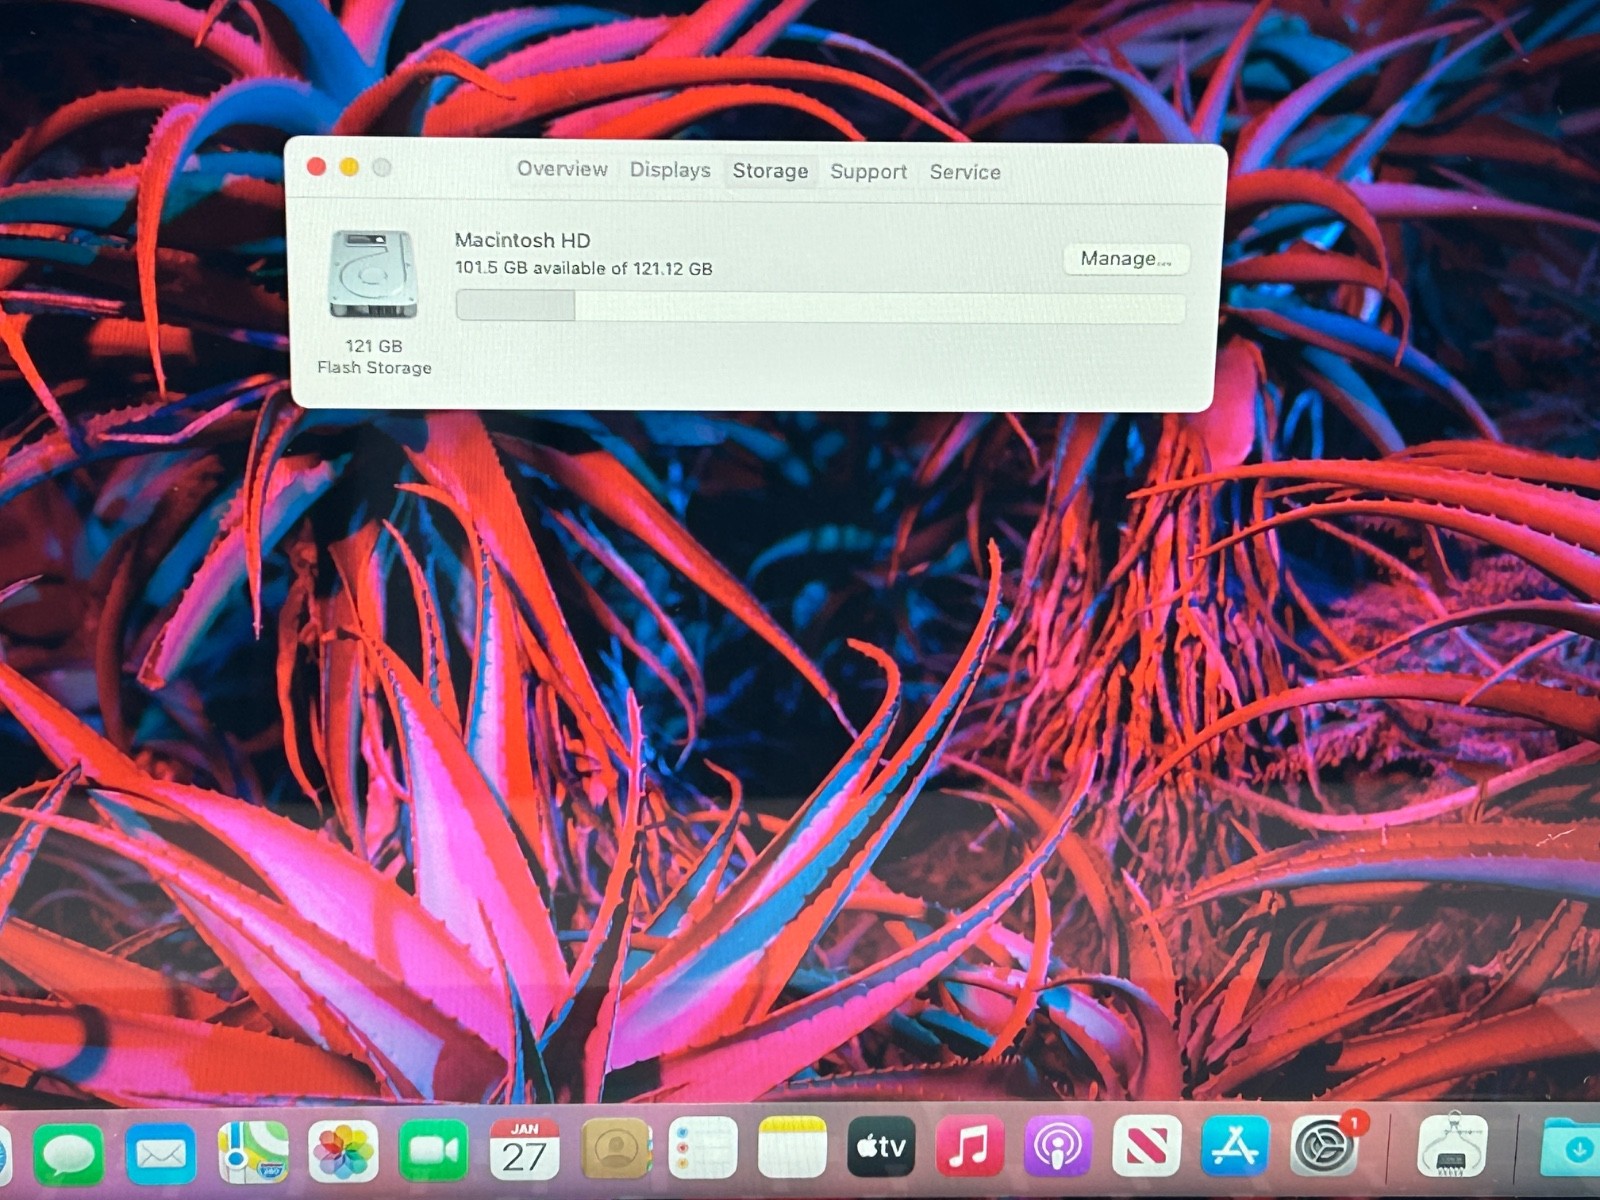Select the Storage tab

770,171
